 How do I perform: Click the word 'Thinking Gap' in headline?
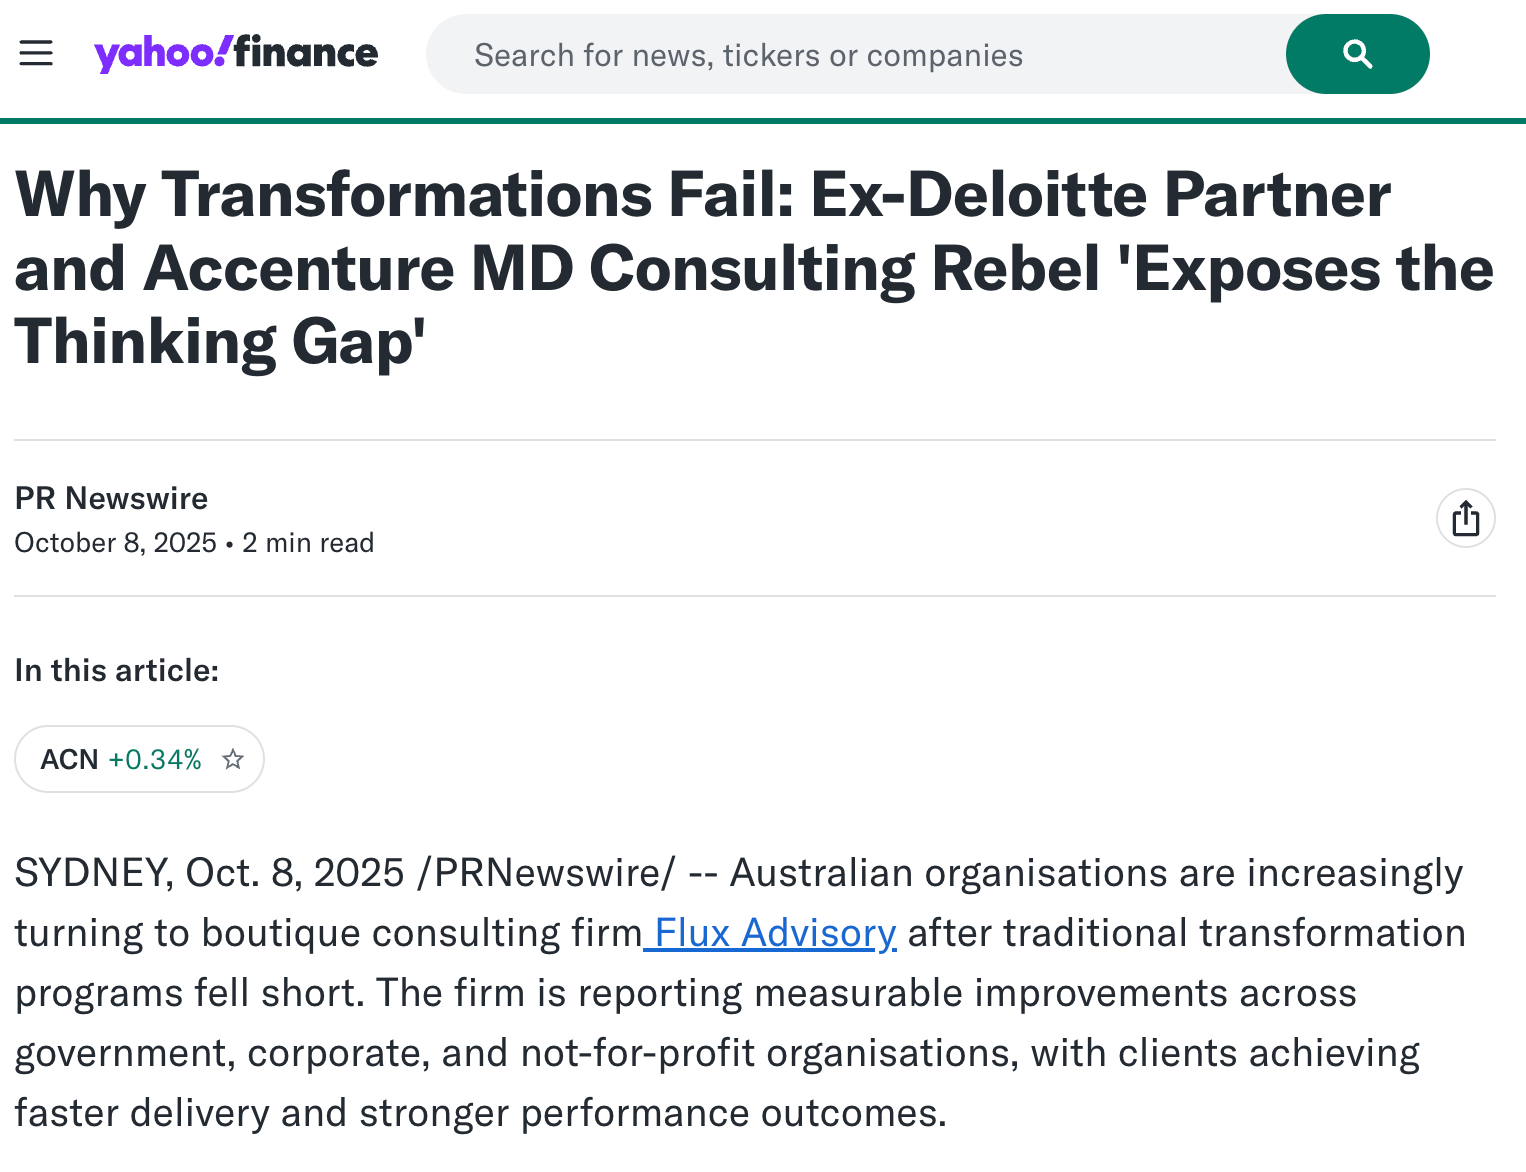(220, 342)
